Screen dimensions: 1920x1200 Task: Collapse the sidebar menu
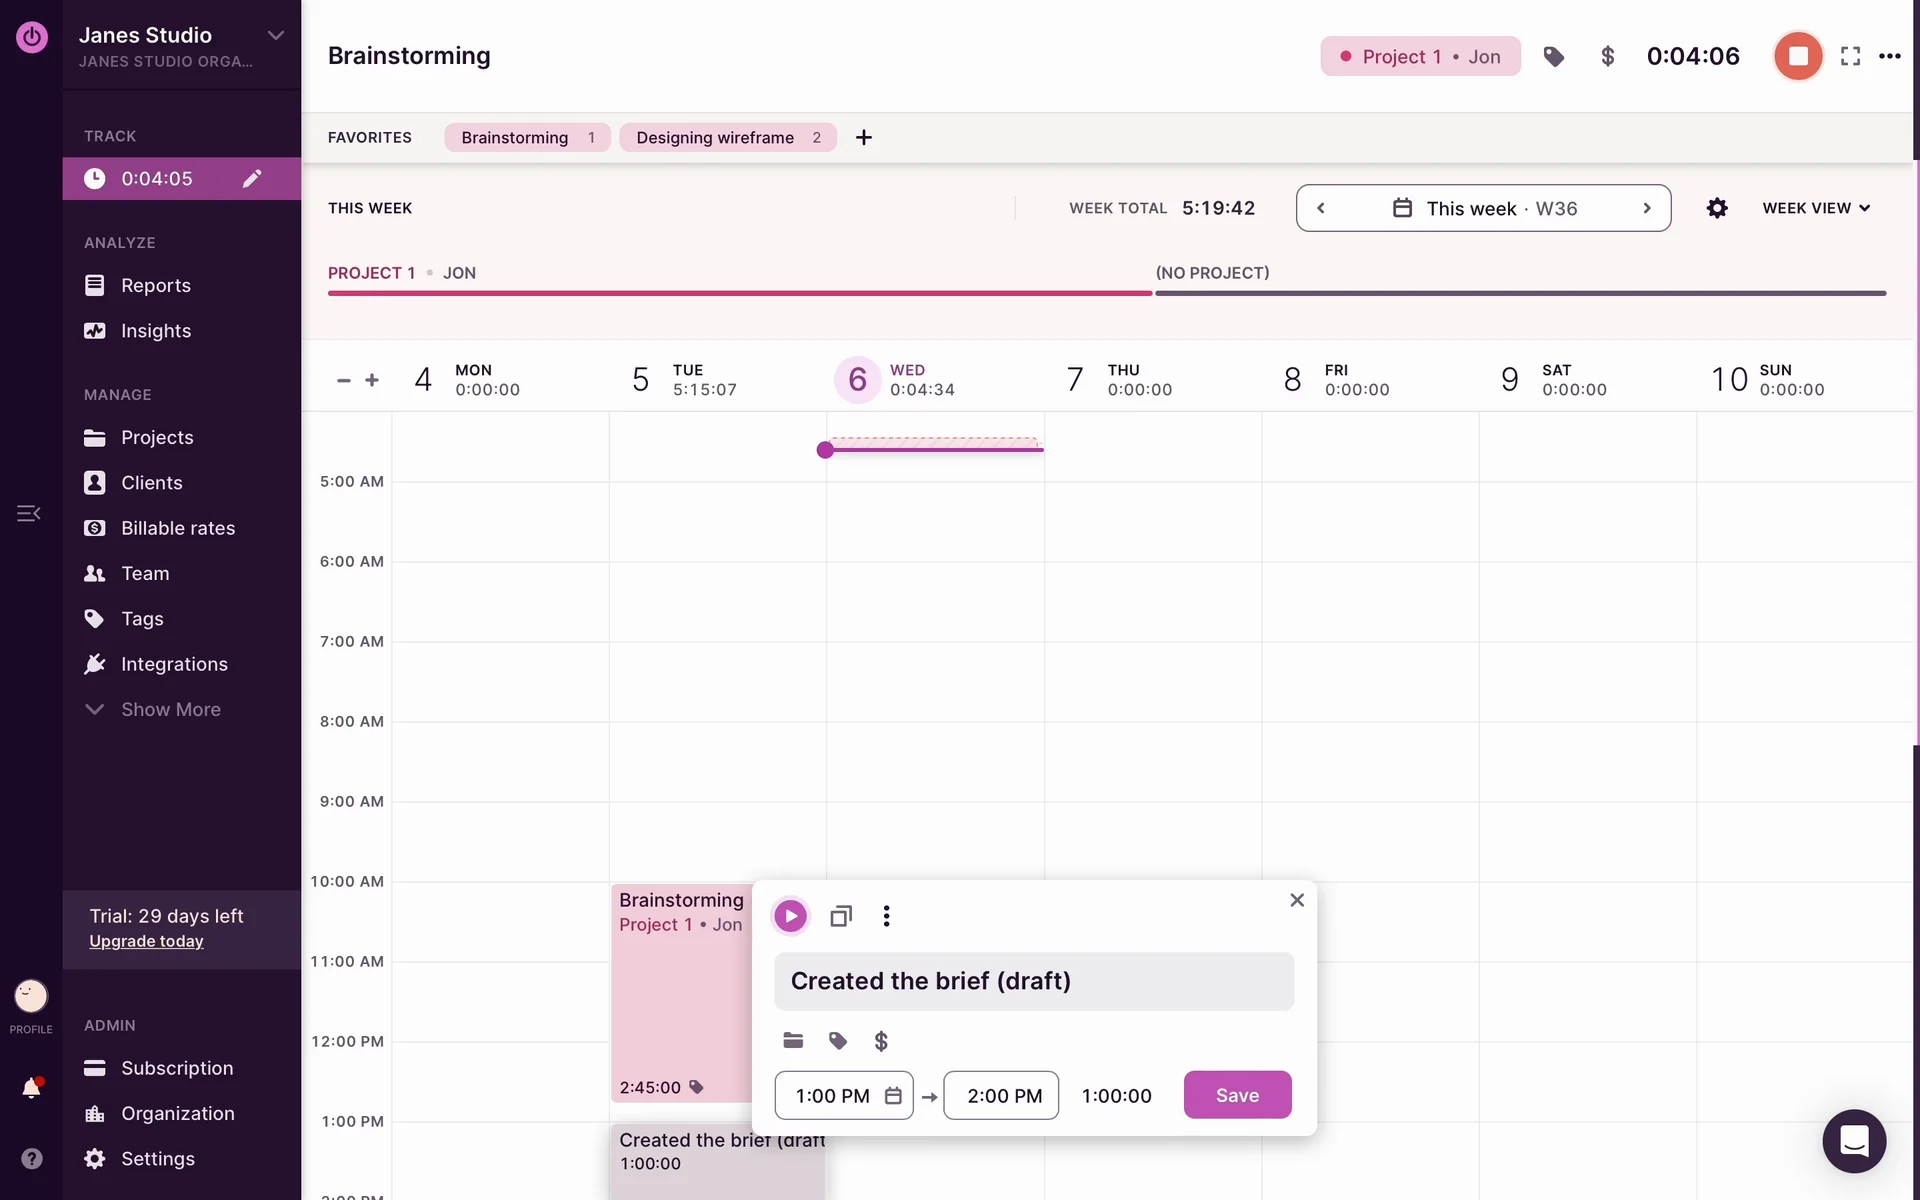(29, 513)
